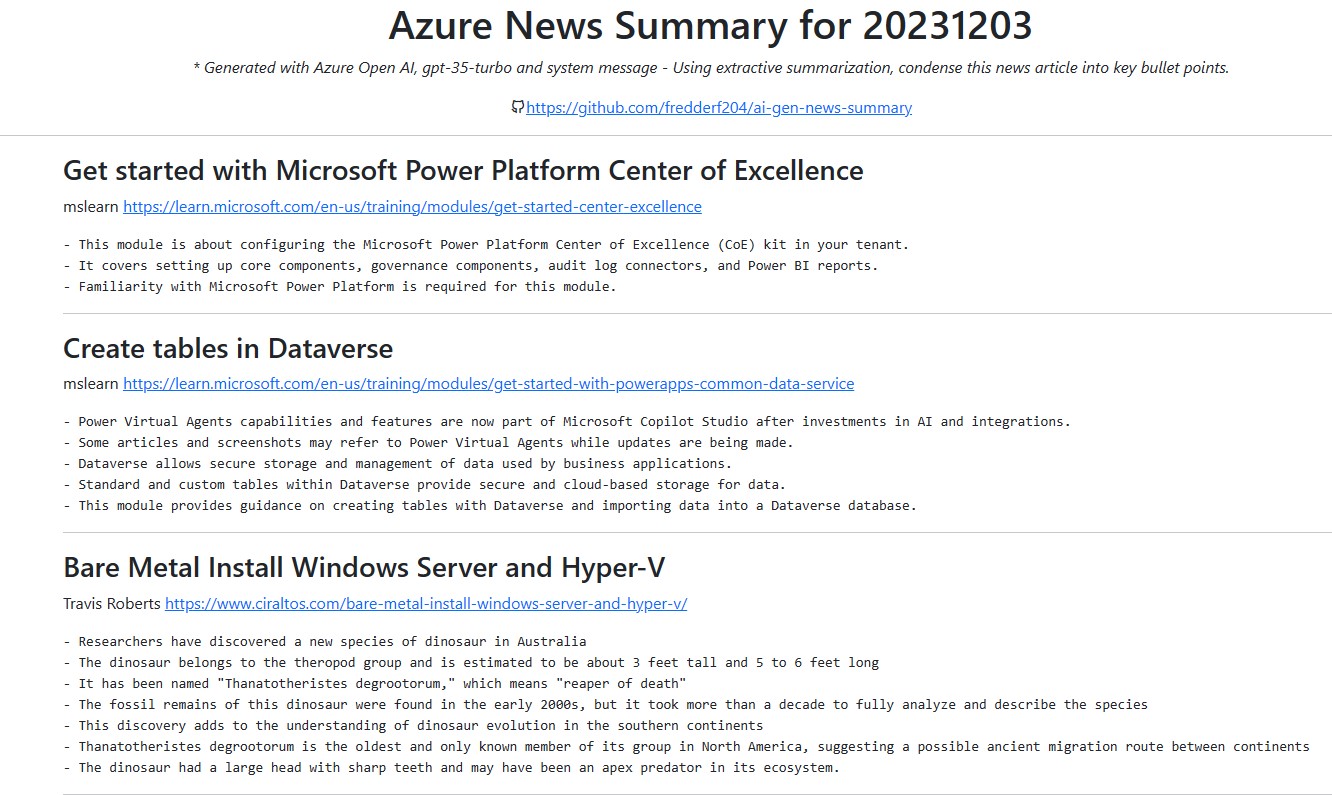Click 'Researchers have discovered a new species' line
The width and height of the screenshot is (1332, 795).
[325, 641]
